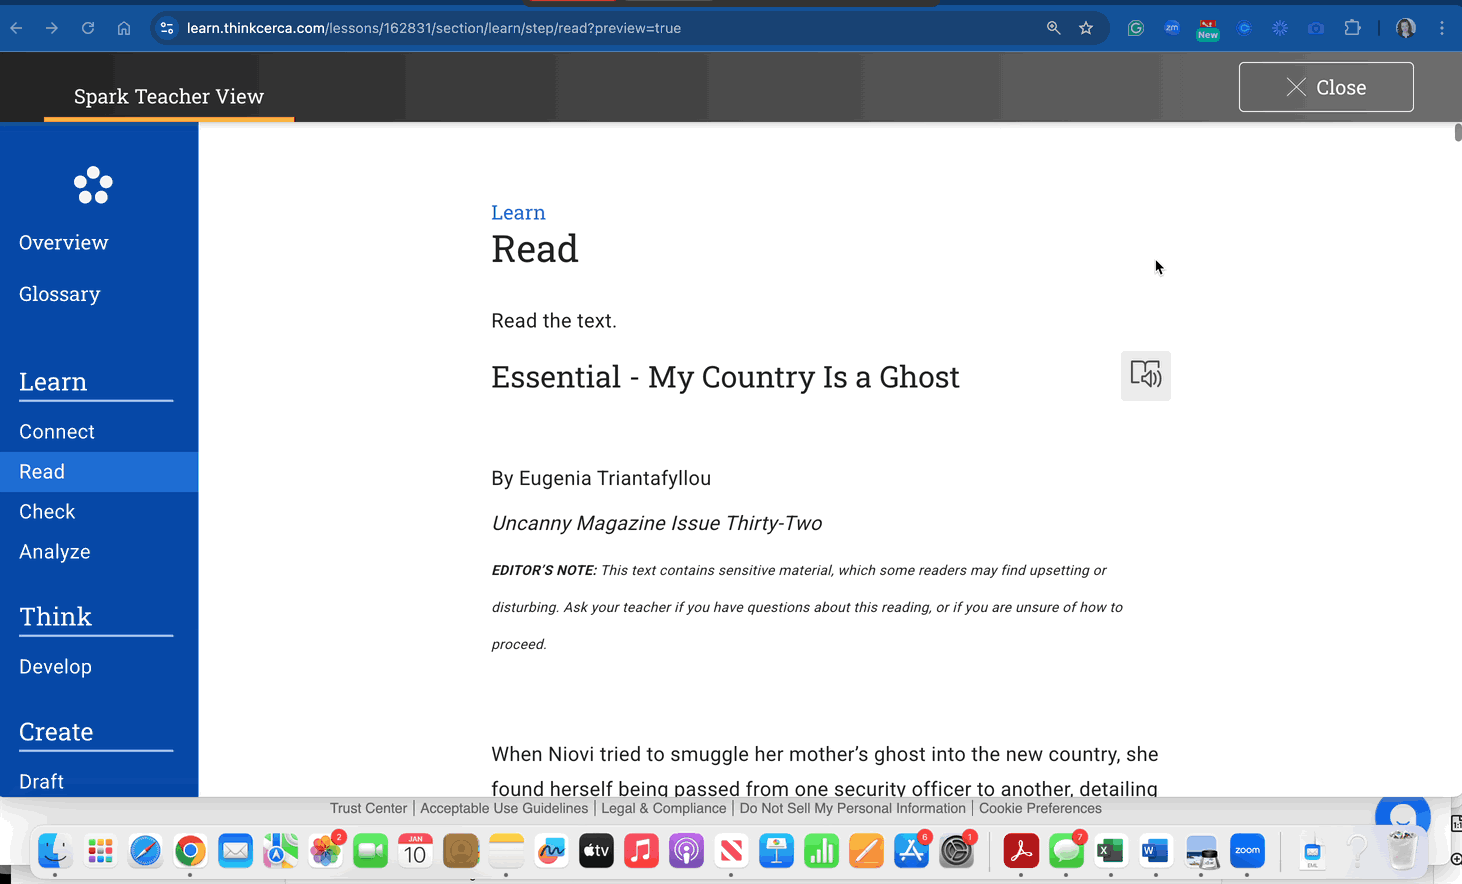Go to the browser home page
The height and width of the screenshot is (884, 1462).
coord(124,28)
